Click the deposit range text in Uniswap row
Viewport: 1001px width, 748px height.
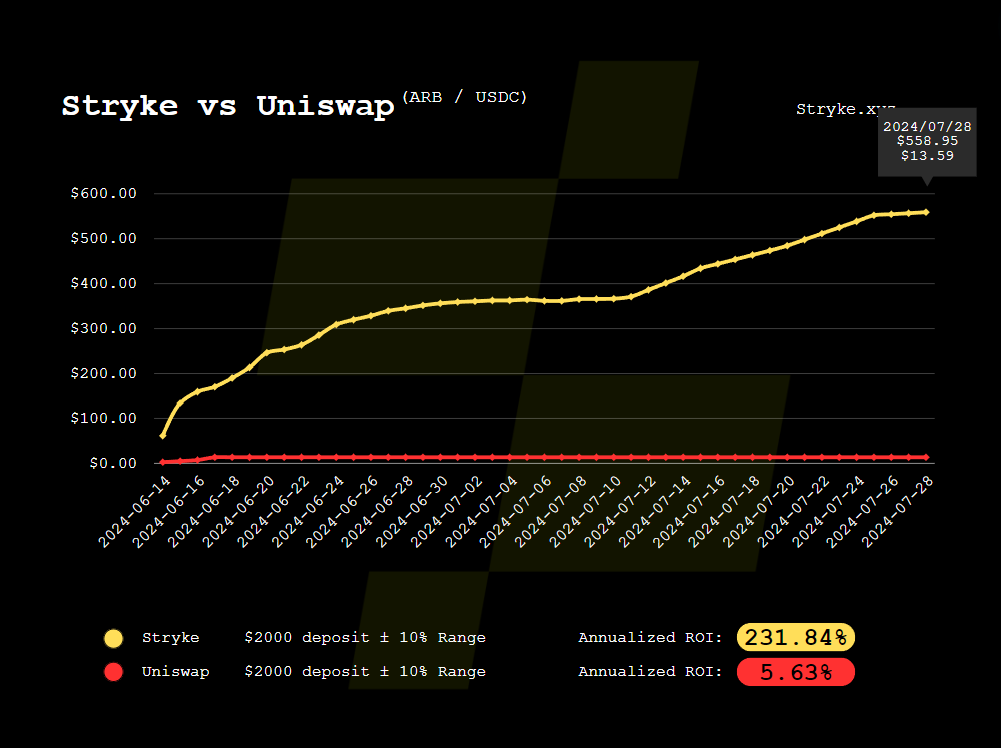365,671
